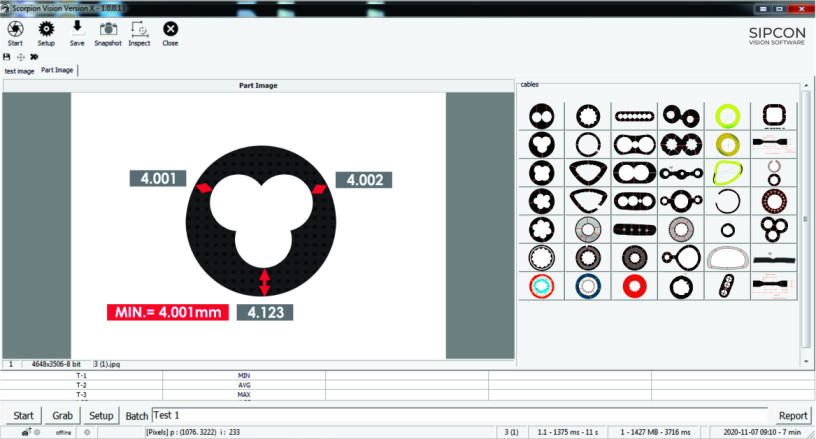Click the cables panel vertical scrollbar

[806, 220]
